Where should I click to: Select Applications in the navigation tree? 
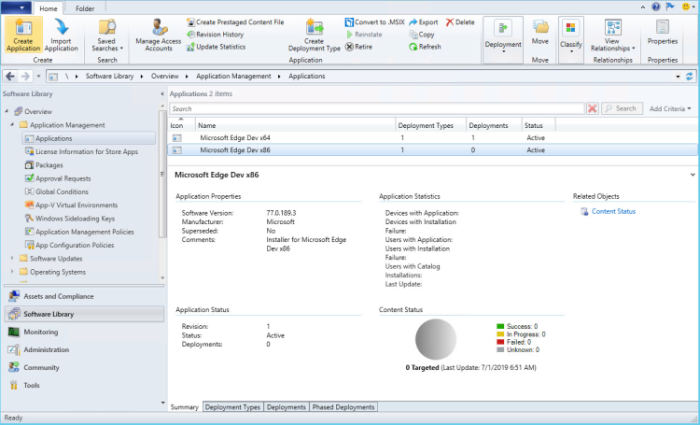[x=89, y=138]
